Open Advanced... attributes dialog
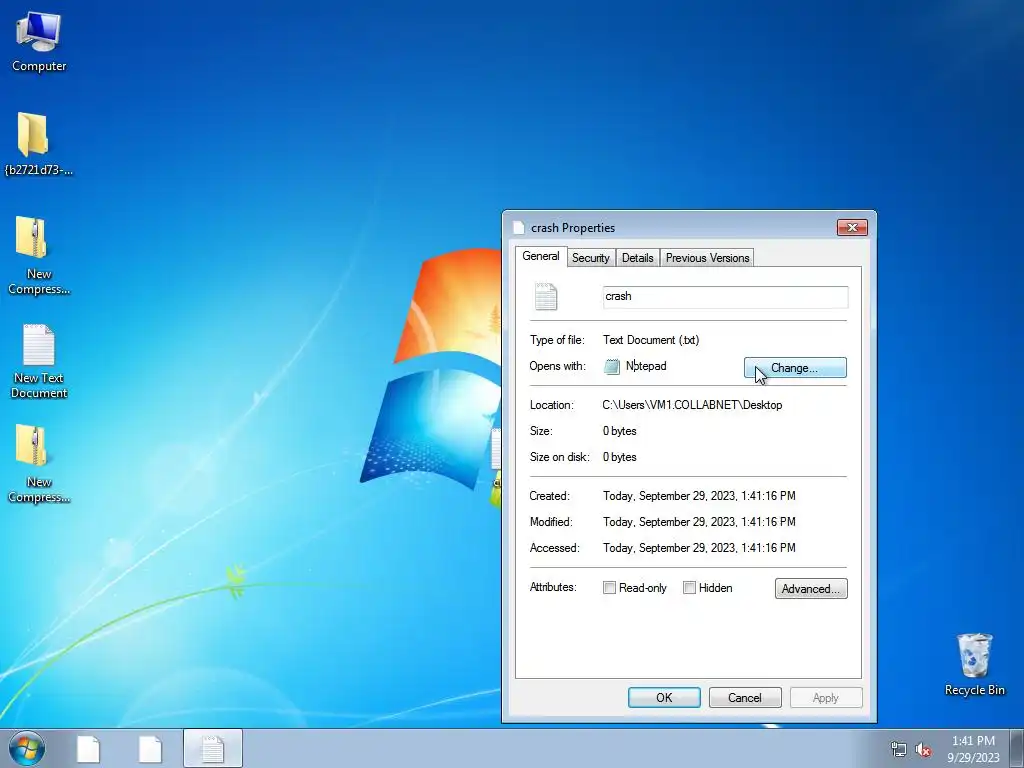Screen dimensions: 1024x768 tap(811, 588)
